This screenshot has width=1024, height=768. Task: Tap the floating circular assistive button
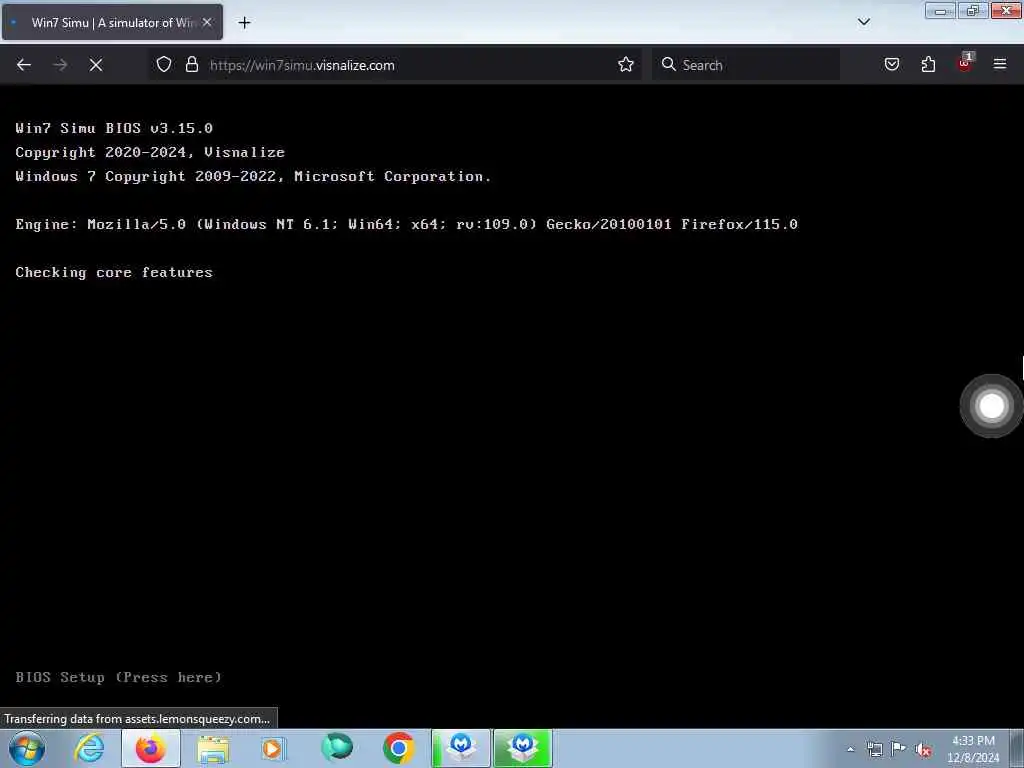[x=991, y=406]
